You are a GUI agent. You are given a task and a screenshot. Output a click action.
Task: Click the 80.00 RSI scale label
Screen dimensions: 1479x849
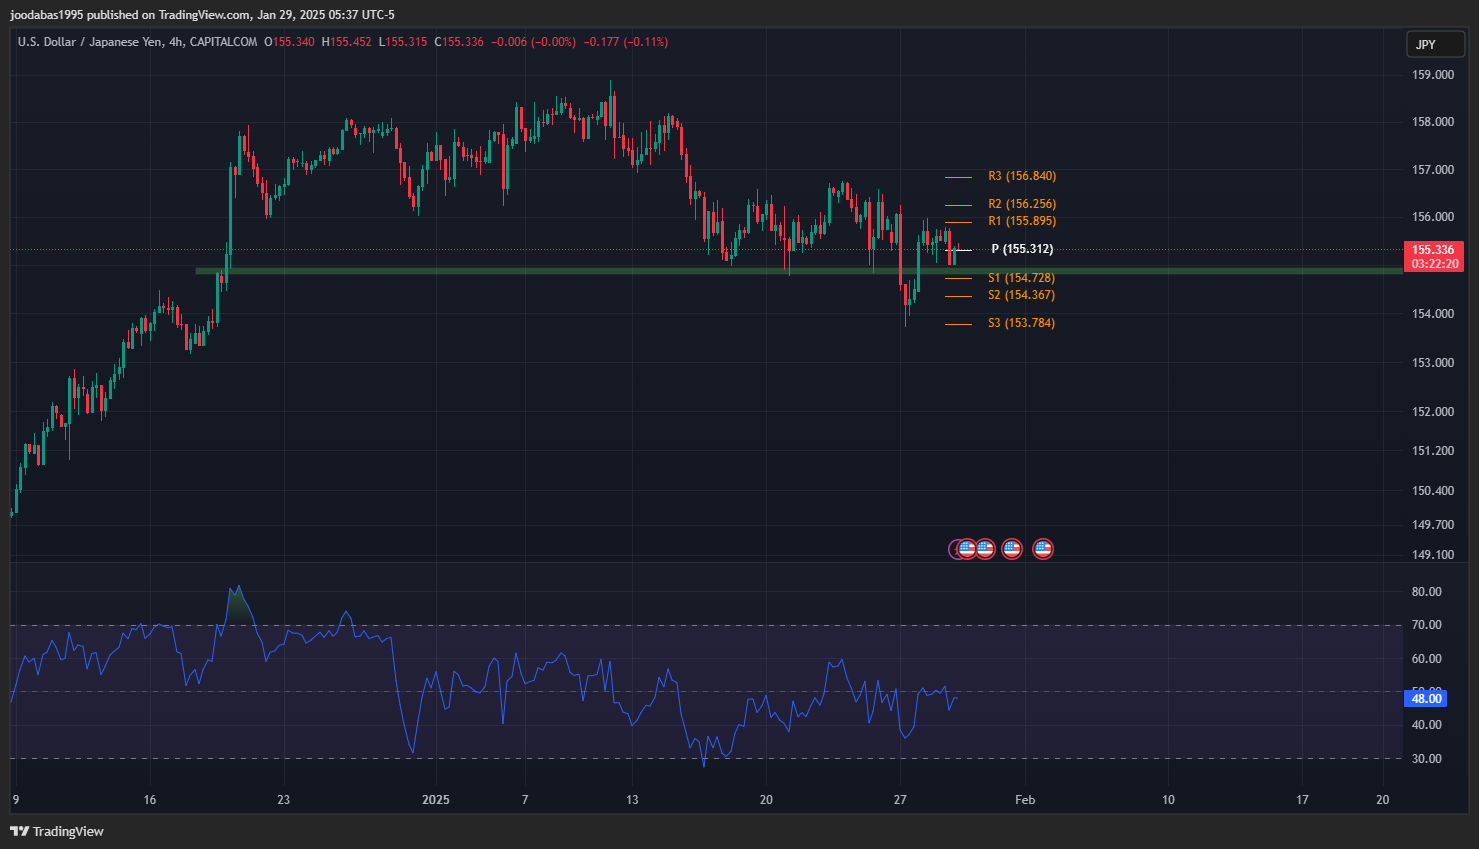(x=1427, y=592)
